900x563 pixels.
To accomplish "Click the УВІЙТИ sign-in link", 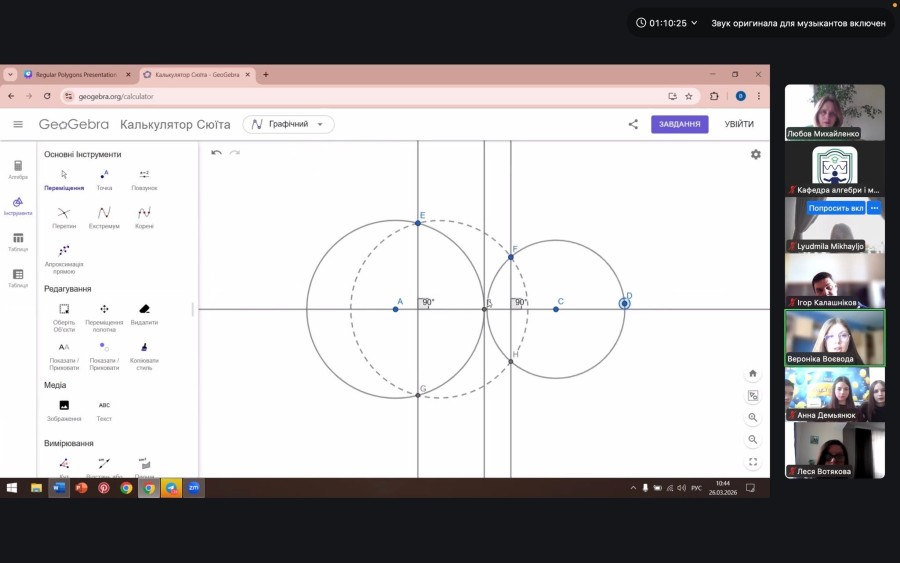I will (x=739, y=124).
